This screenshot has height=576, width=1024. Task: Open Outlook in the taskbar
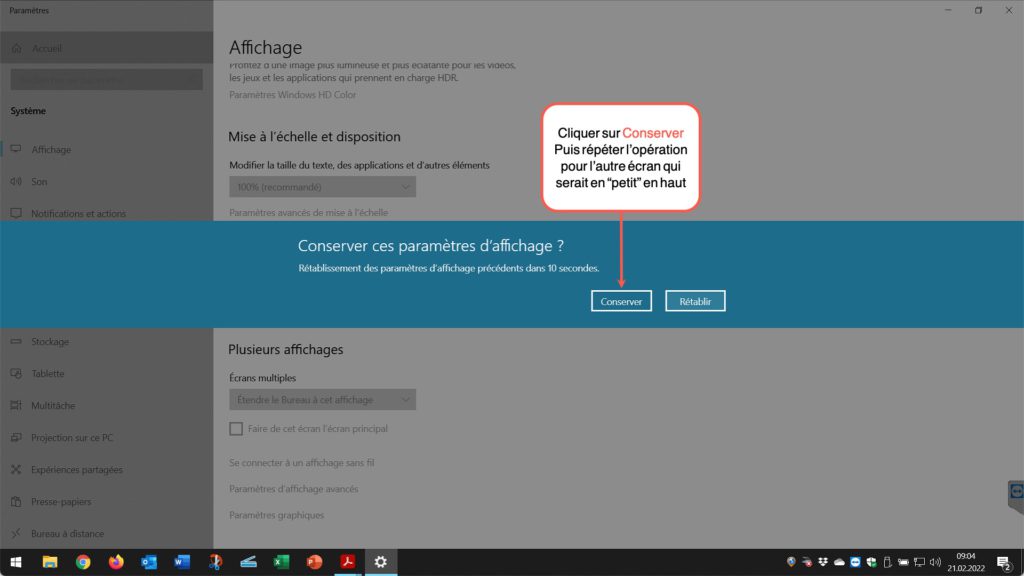click(149, 562)
